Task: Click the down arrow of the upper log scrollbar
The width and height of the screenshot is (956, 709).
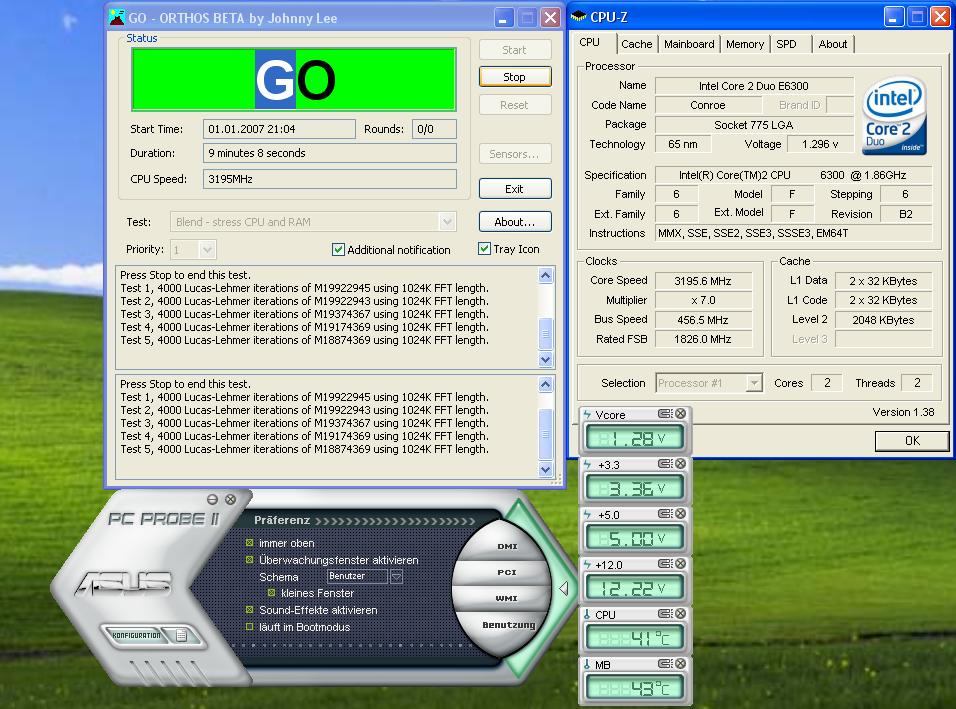Action: pyautogui.click(x=546, y=360)
